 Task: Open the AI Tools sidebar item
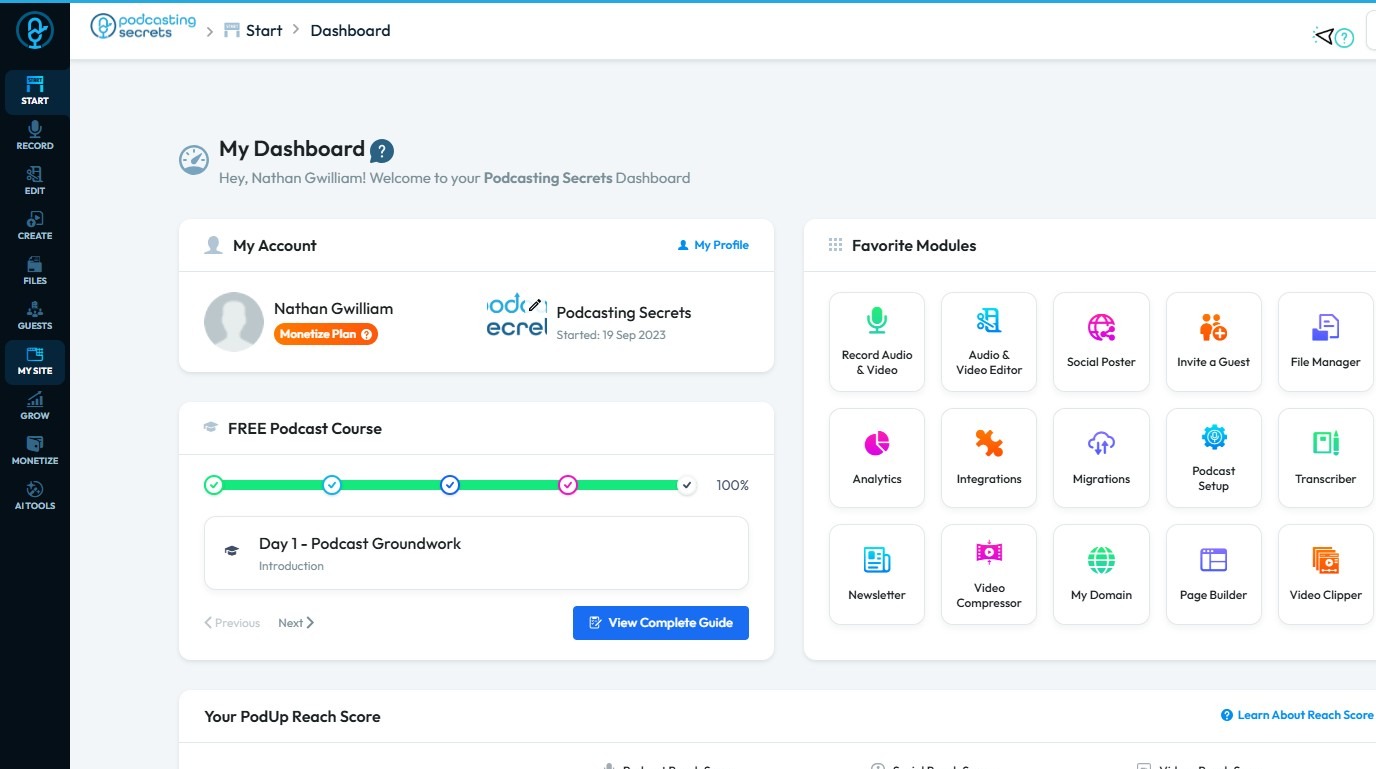coord(35,496)
